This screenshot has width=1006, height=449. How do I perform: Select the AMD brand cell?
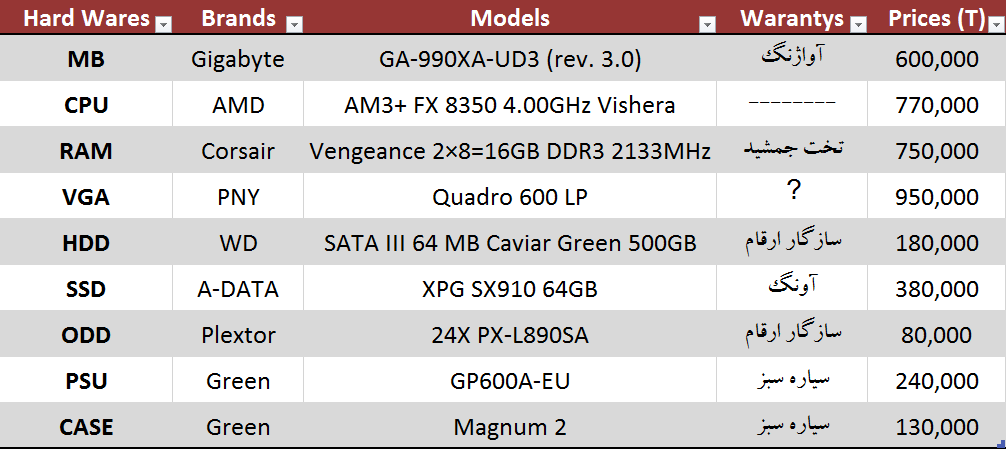point(237,105)
